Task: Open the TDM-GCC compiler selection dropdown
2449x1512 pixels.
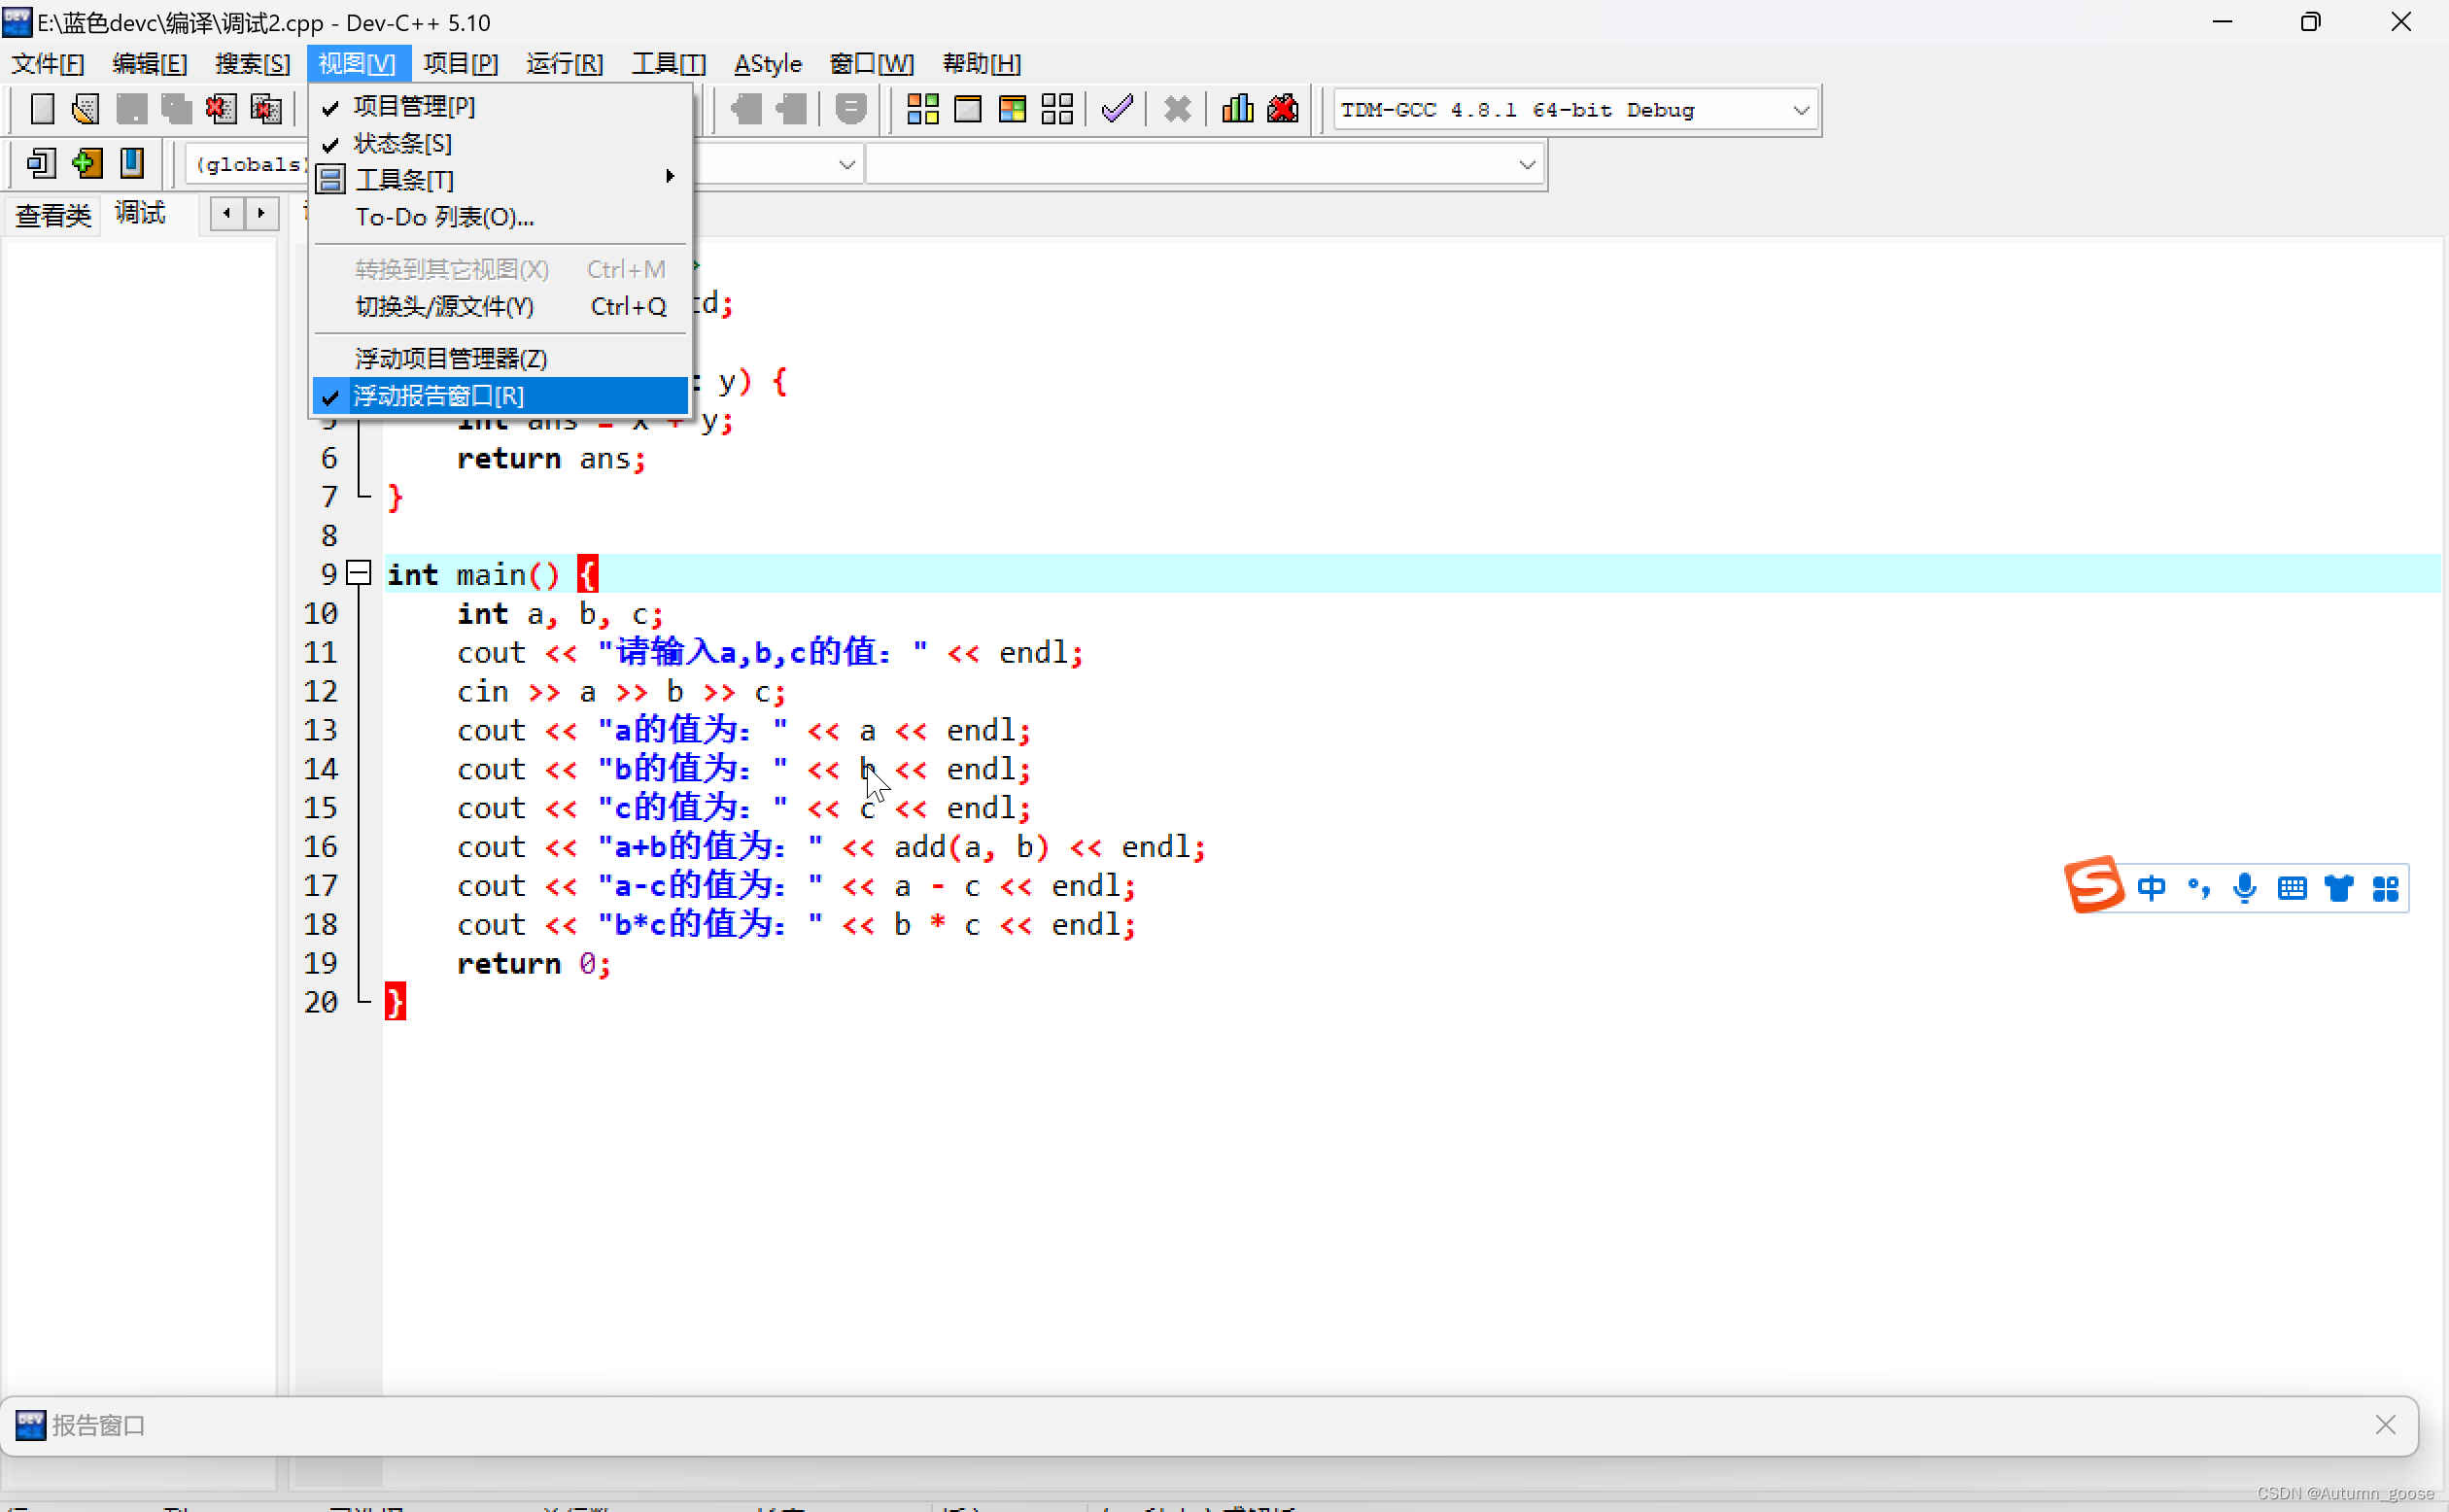Action: pos(1800,110)
